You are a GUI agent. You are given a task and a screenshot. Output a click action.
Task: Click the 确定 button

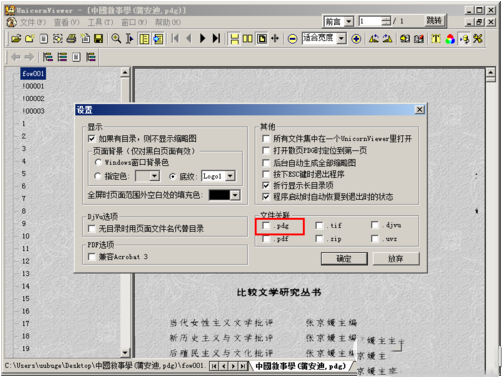pyautogui.click(x=344, y=259)
